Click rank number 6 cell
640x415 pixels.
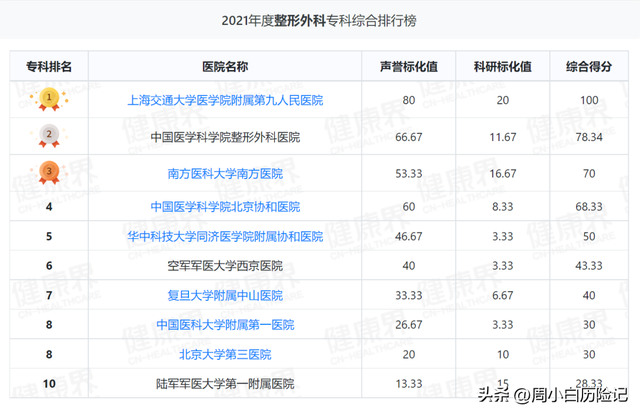click(49, 266)
